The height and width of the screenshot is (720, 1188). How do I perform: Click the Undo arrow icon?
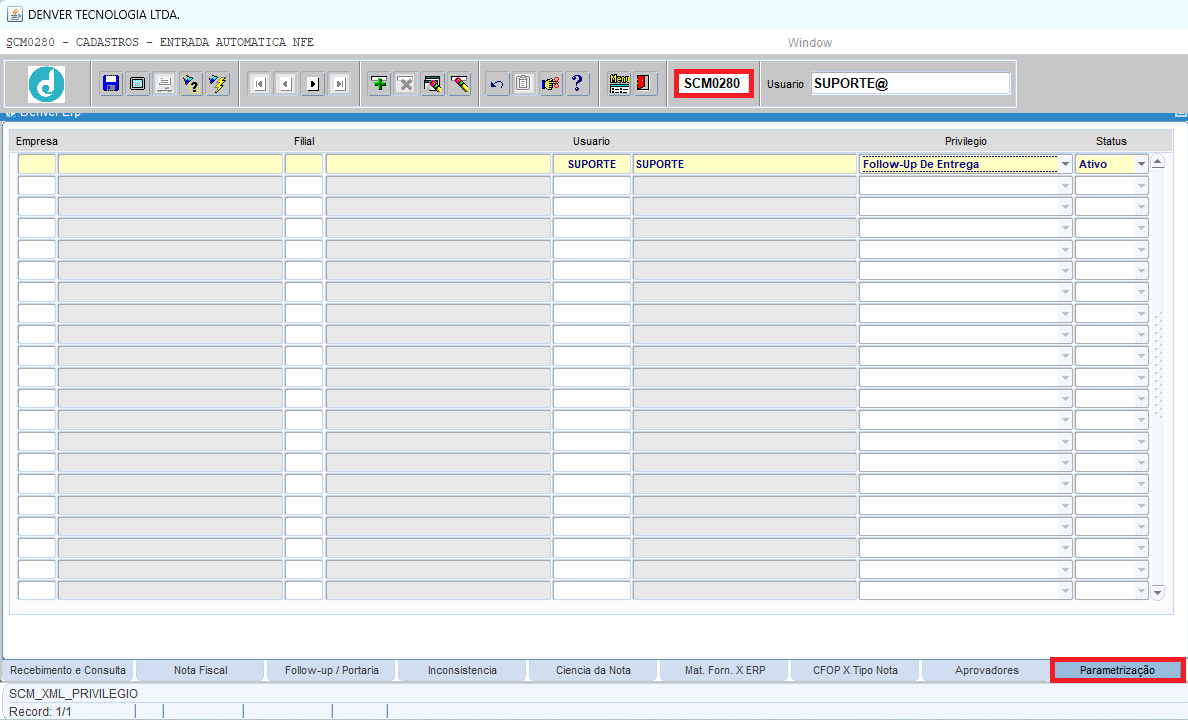497,83
